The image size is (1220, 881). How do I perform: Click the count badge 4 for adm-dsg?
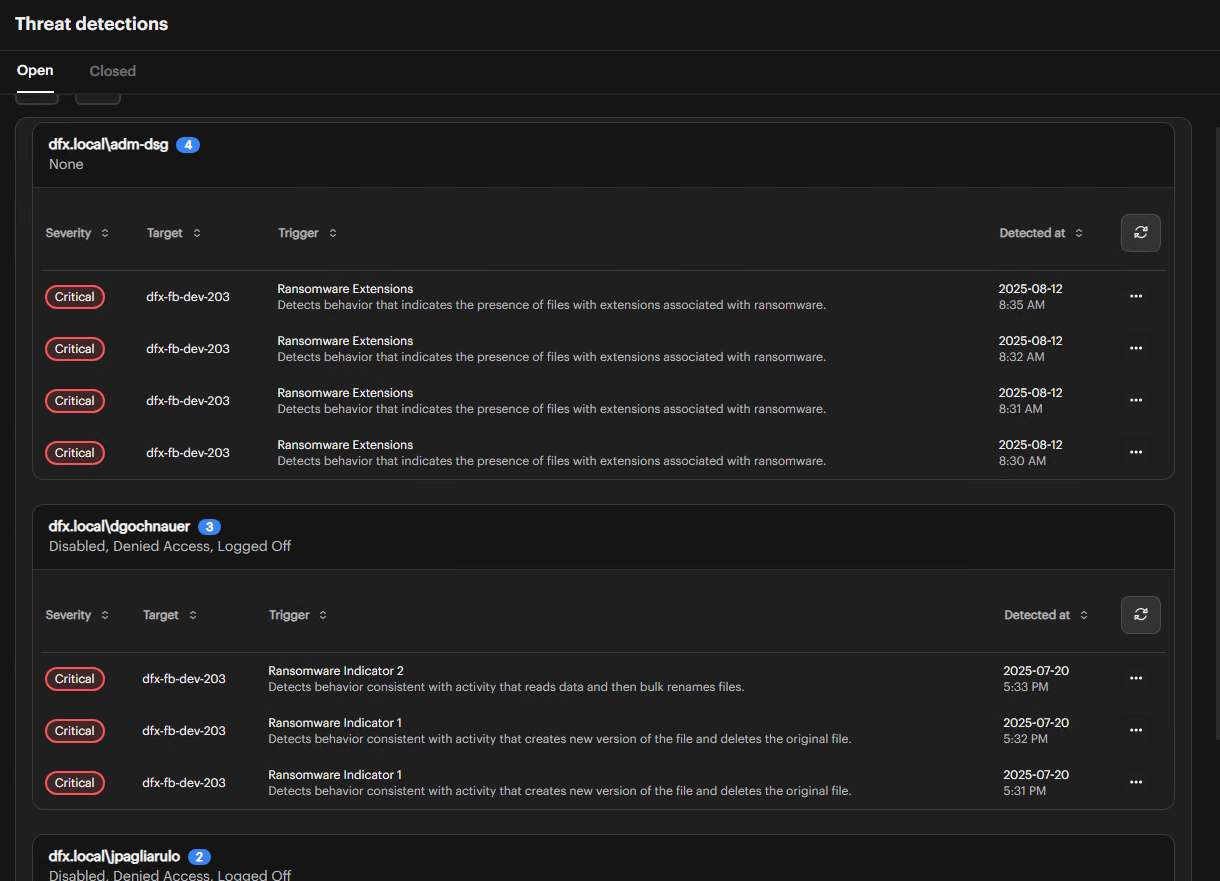pyautogui.click(x=188, y=145)
